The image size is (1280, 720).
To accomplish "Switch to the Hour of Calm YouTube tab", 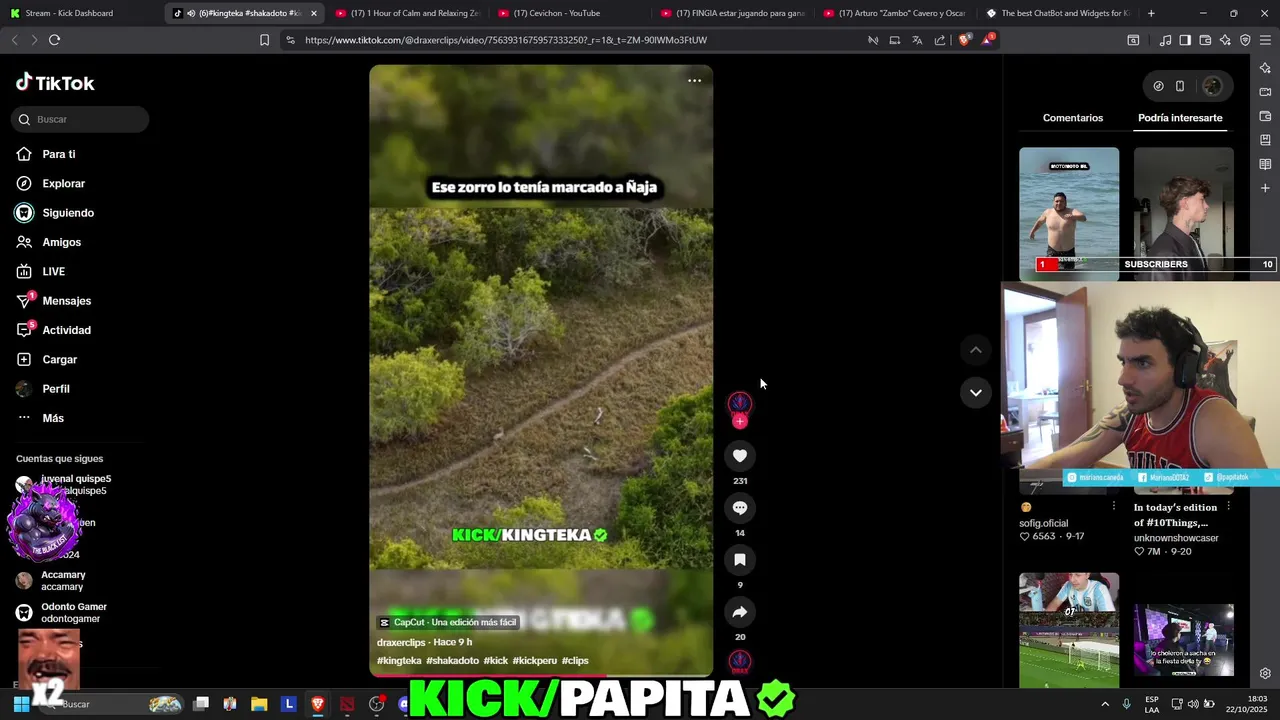I will (x=407, y=13).
